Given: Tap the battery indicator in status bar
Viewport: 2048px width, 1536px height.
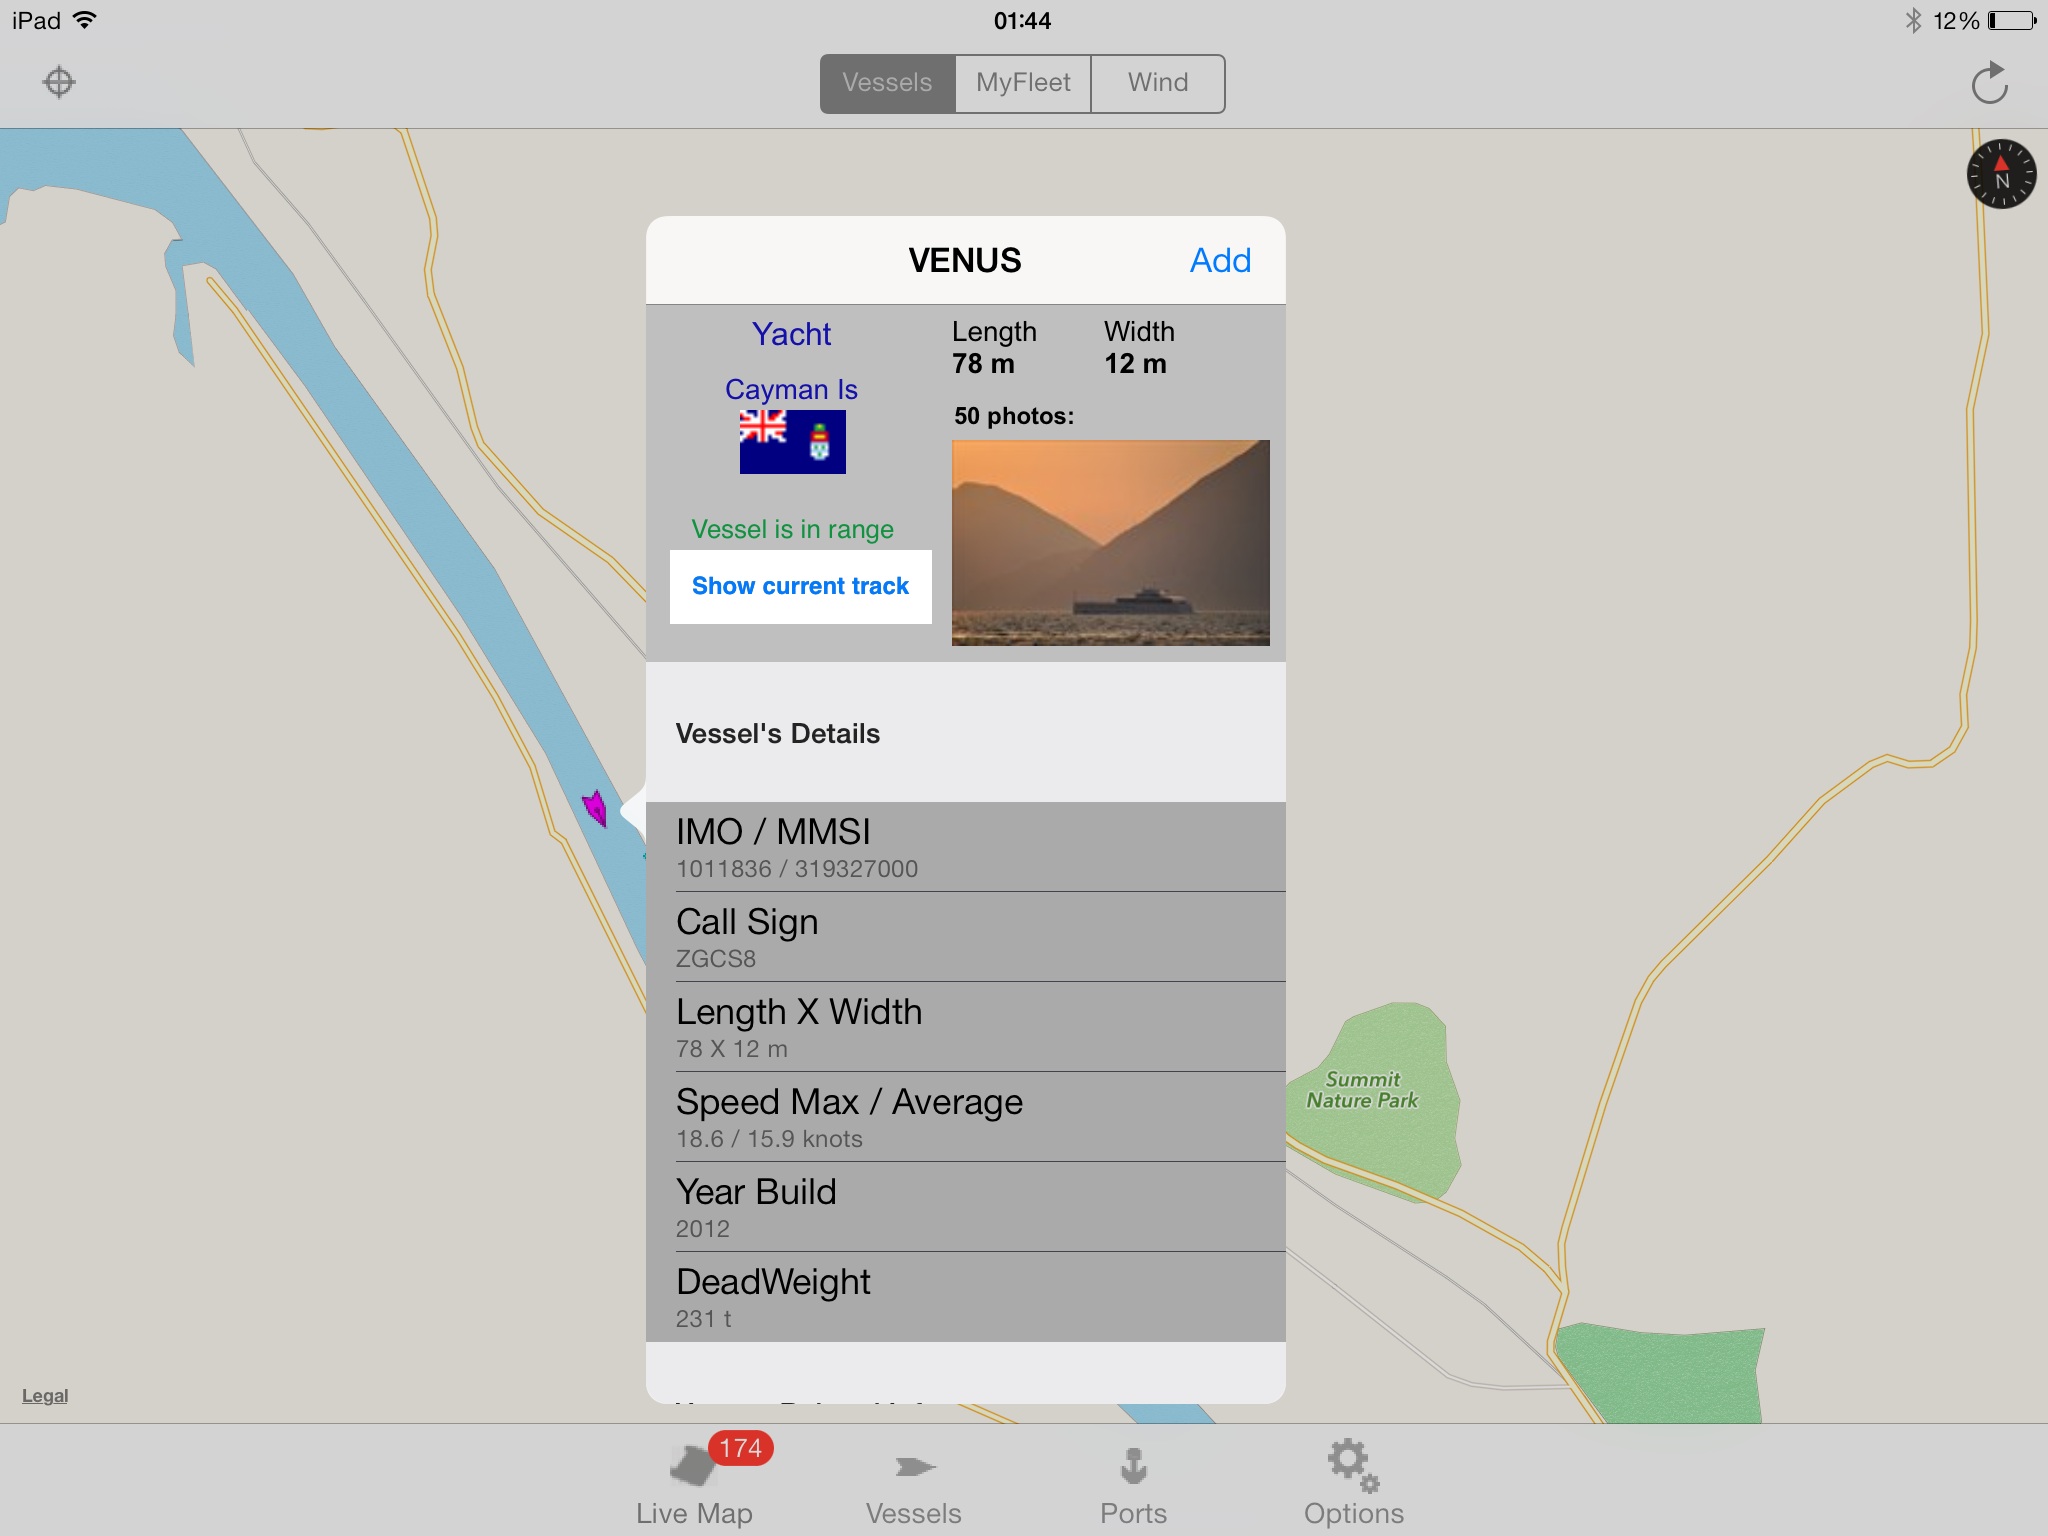Looking at the screenshot, I should point(2013,20).
